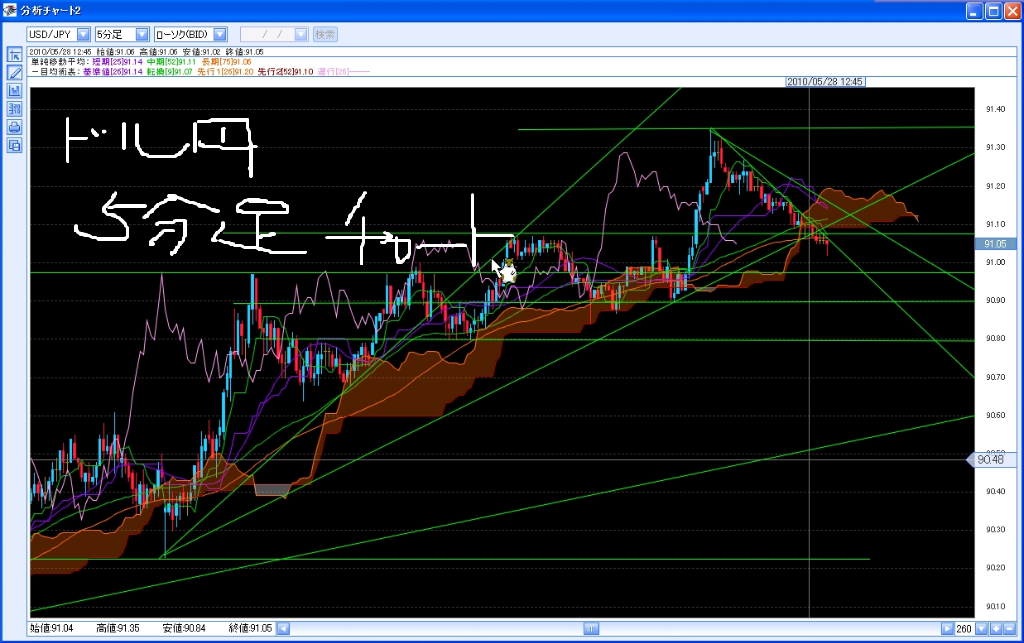Click the horizontal scrollbar thumb
The height and width of the screenshot is (643, 1024).
pyautogui.click(x=591, y=629)
